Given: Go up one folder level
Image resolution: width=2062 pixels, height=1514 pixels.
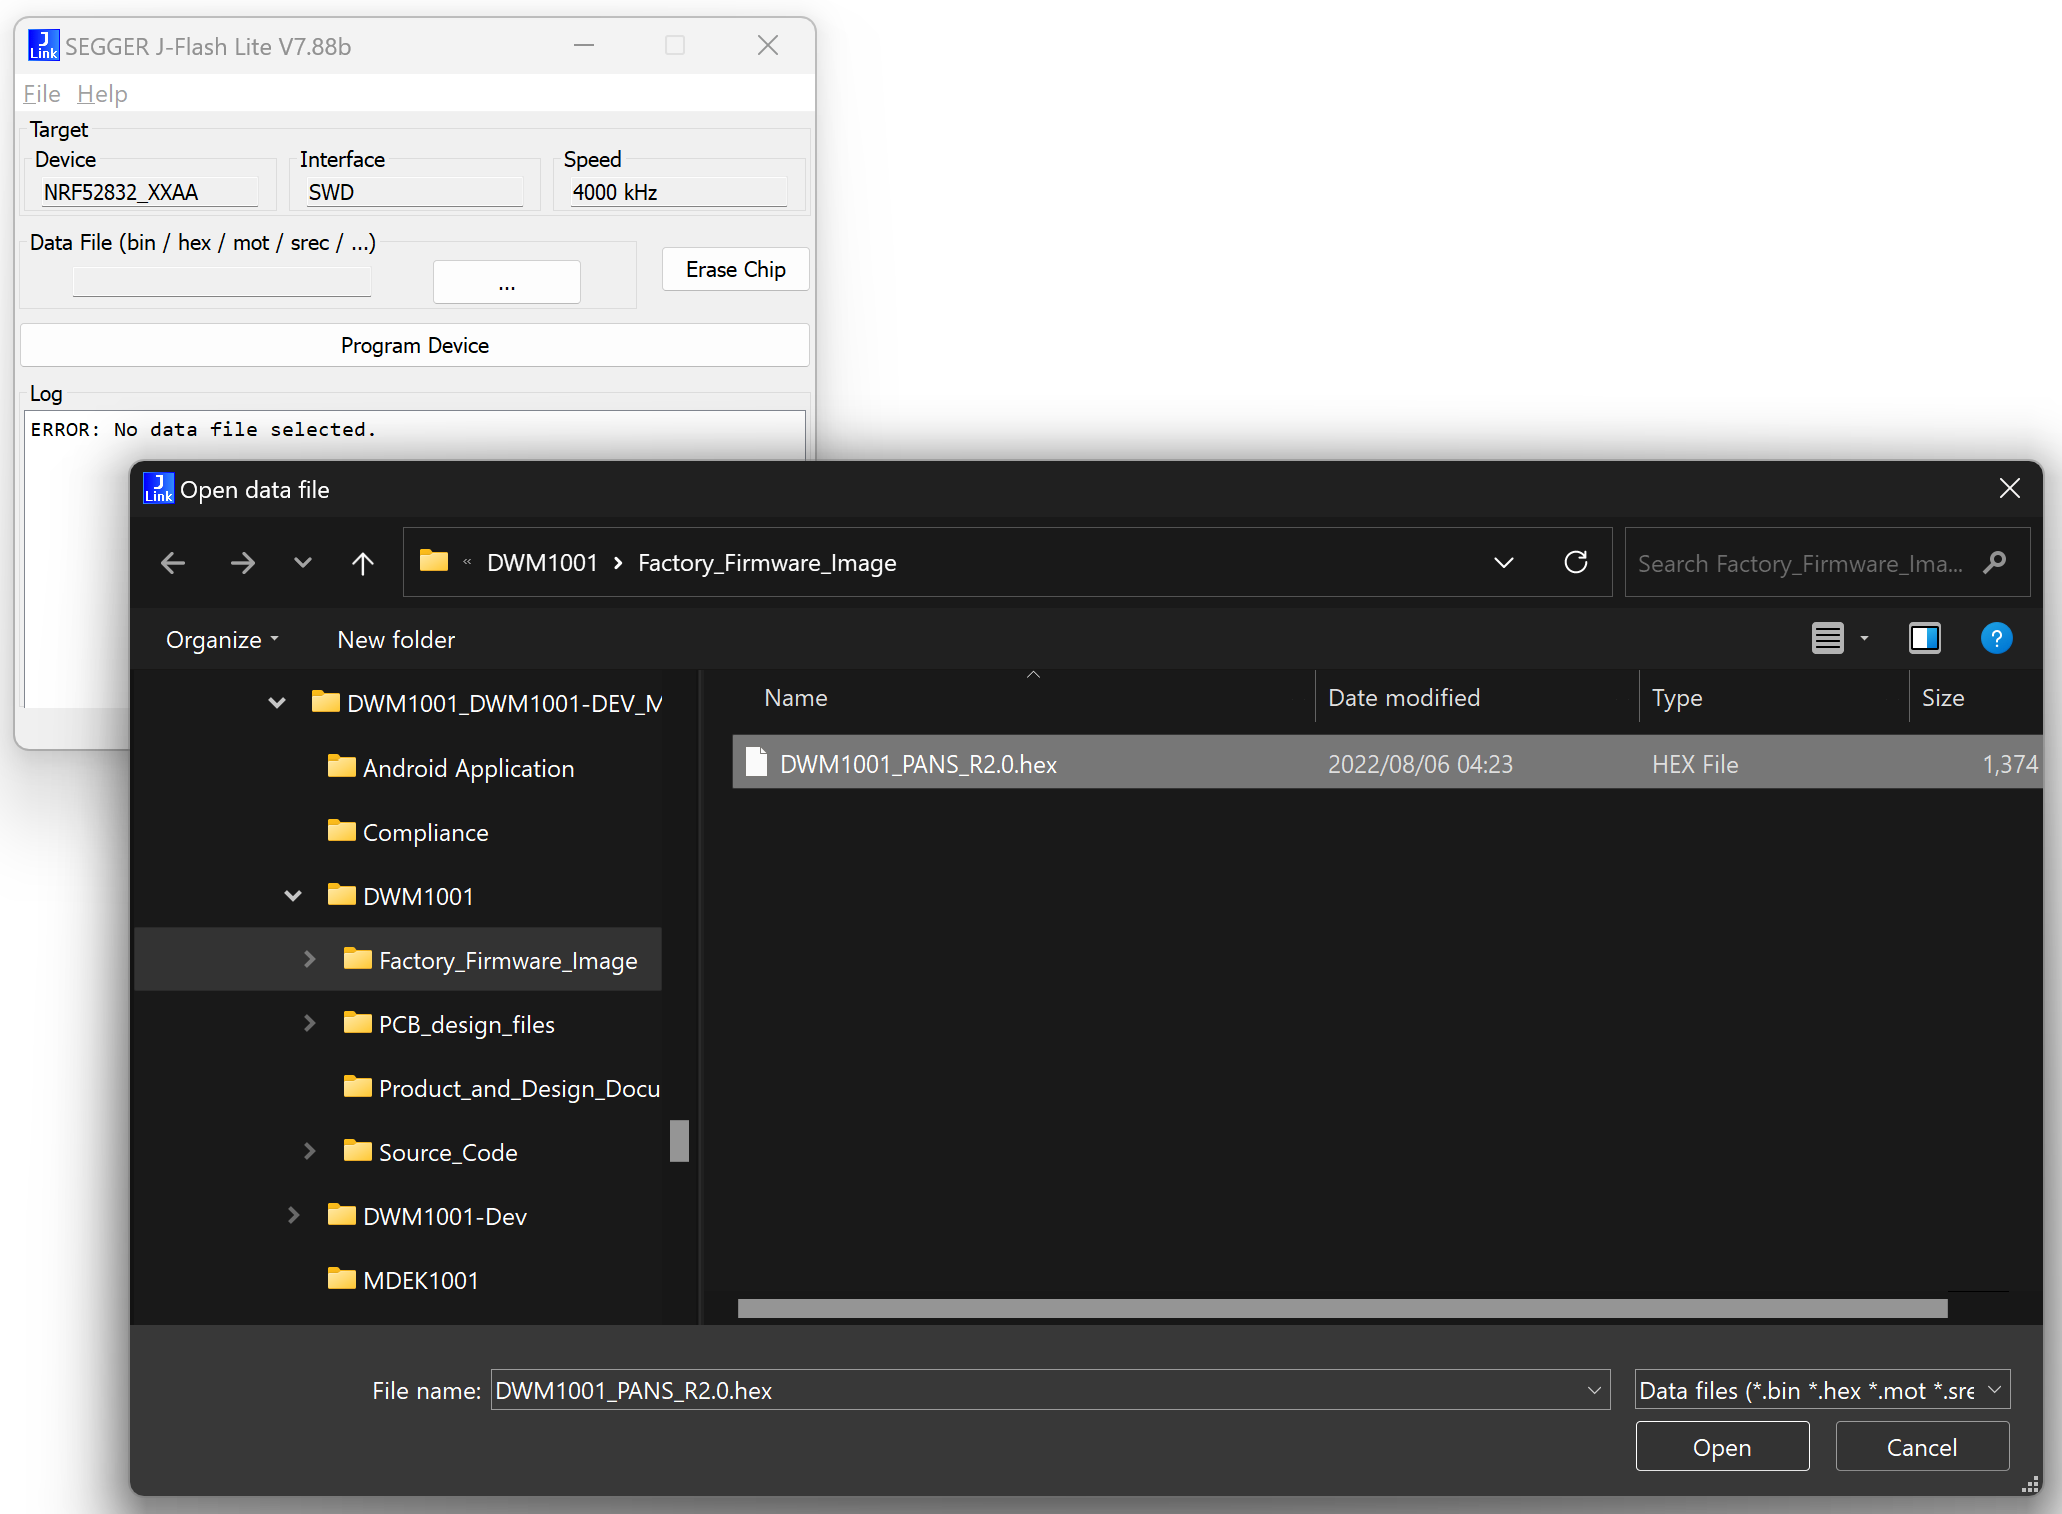Looking at the screenshot, I should [x=363, y=563].
